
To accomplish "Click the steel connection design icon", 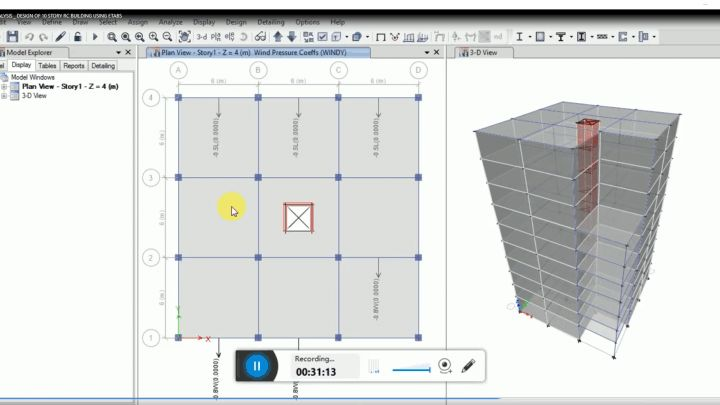I will coord(644,37).
